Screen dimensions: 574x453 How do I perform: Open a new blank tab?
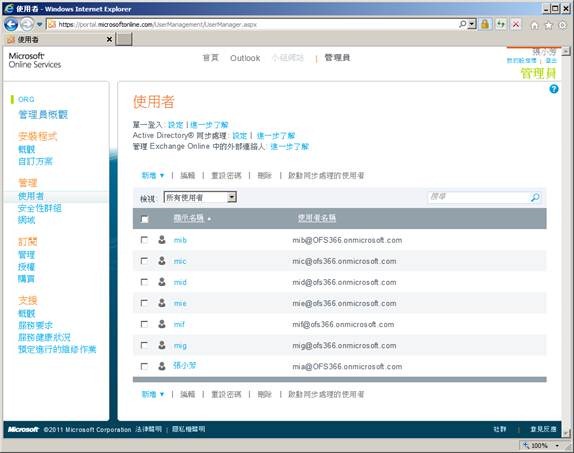coord(124,39)
